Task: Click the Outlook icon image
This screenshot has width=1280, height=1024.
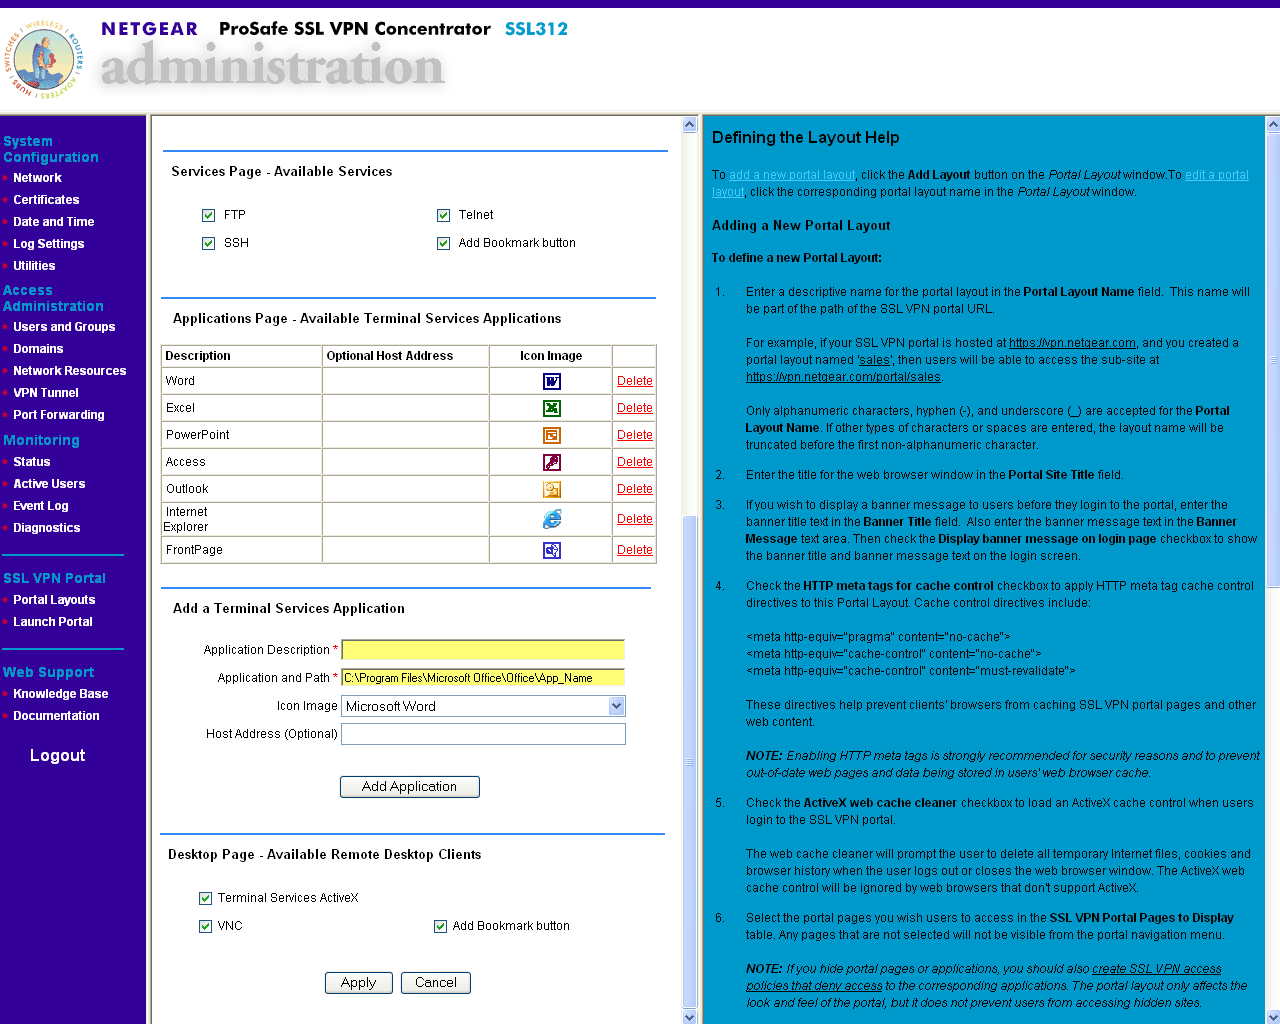Action: click(552, 489)
